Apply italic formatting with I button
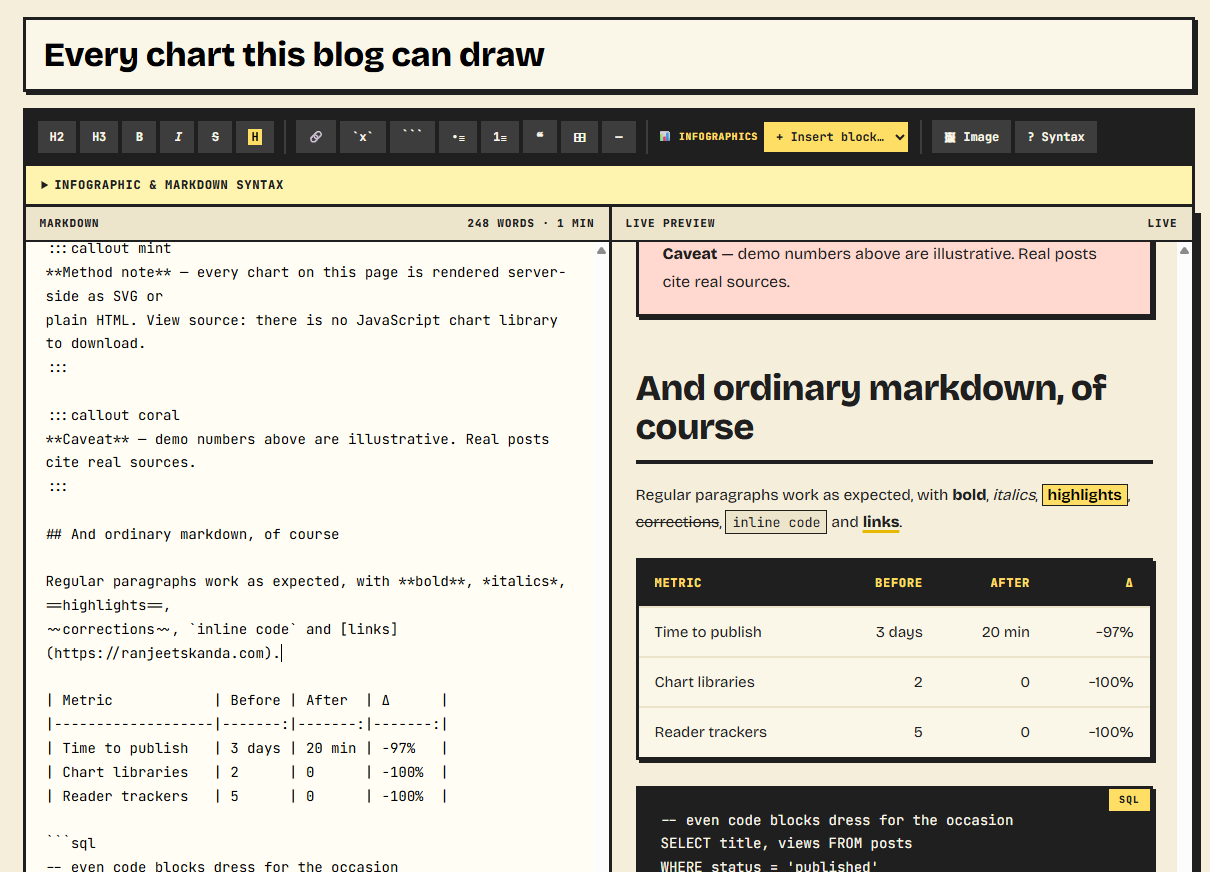 click(177, 137)
